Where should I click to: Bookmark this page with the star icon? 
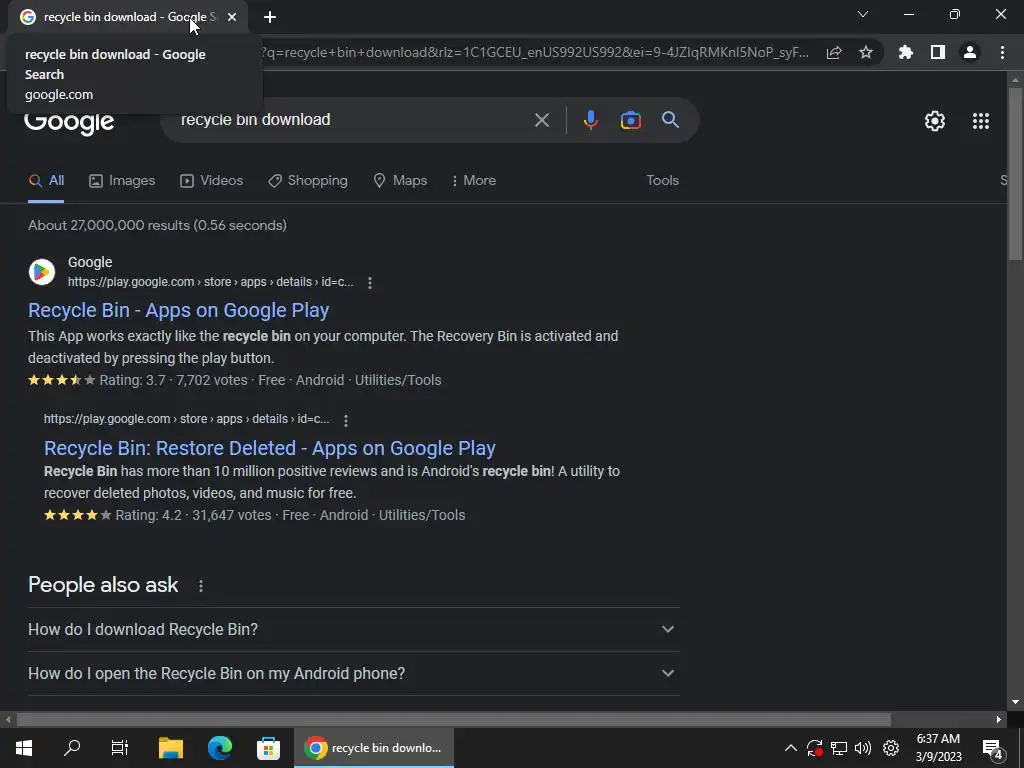pos(866,53)
